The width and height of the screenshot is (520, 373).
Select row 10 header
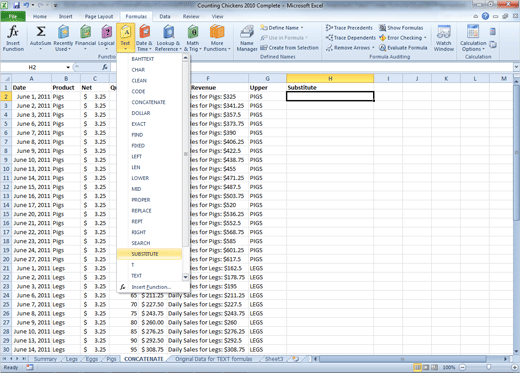(x=6, y=169)
